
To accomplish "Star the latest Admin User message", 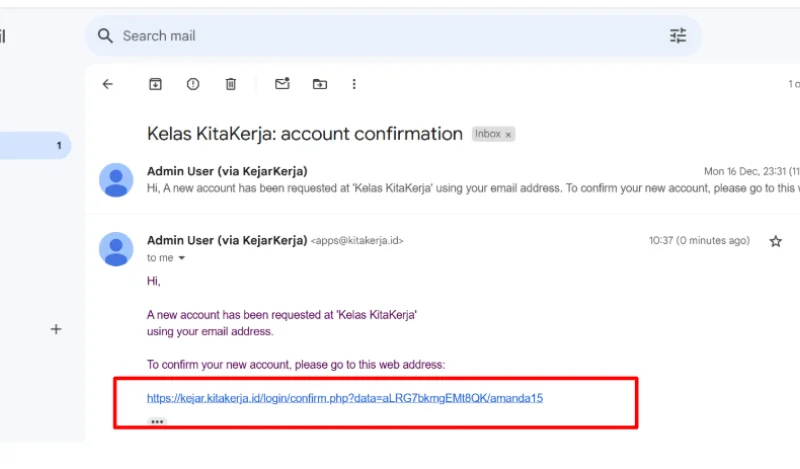I will (x=776, y=241).
